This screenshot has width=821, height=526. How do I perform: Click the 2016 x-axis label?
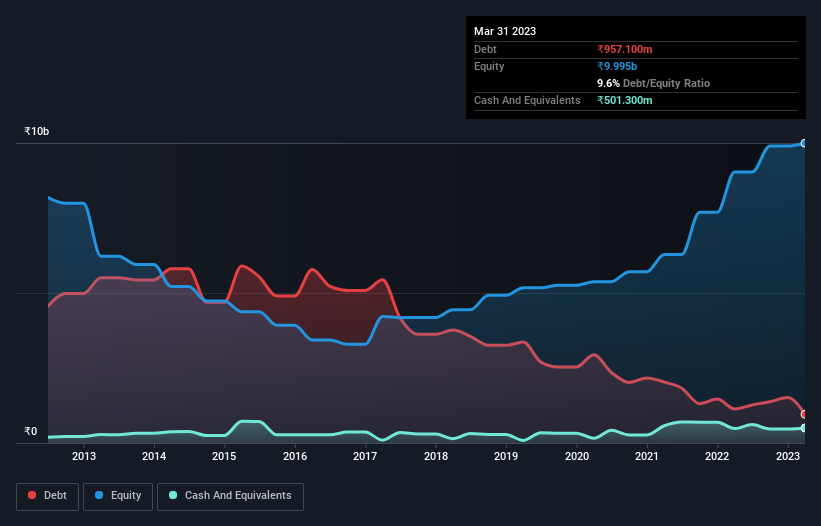point(295,456)
